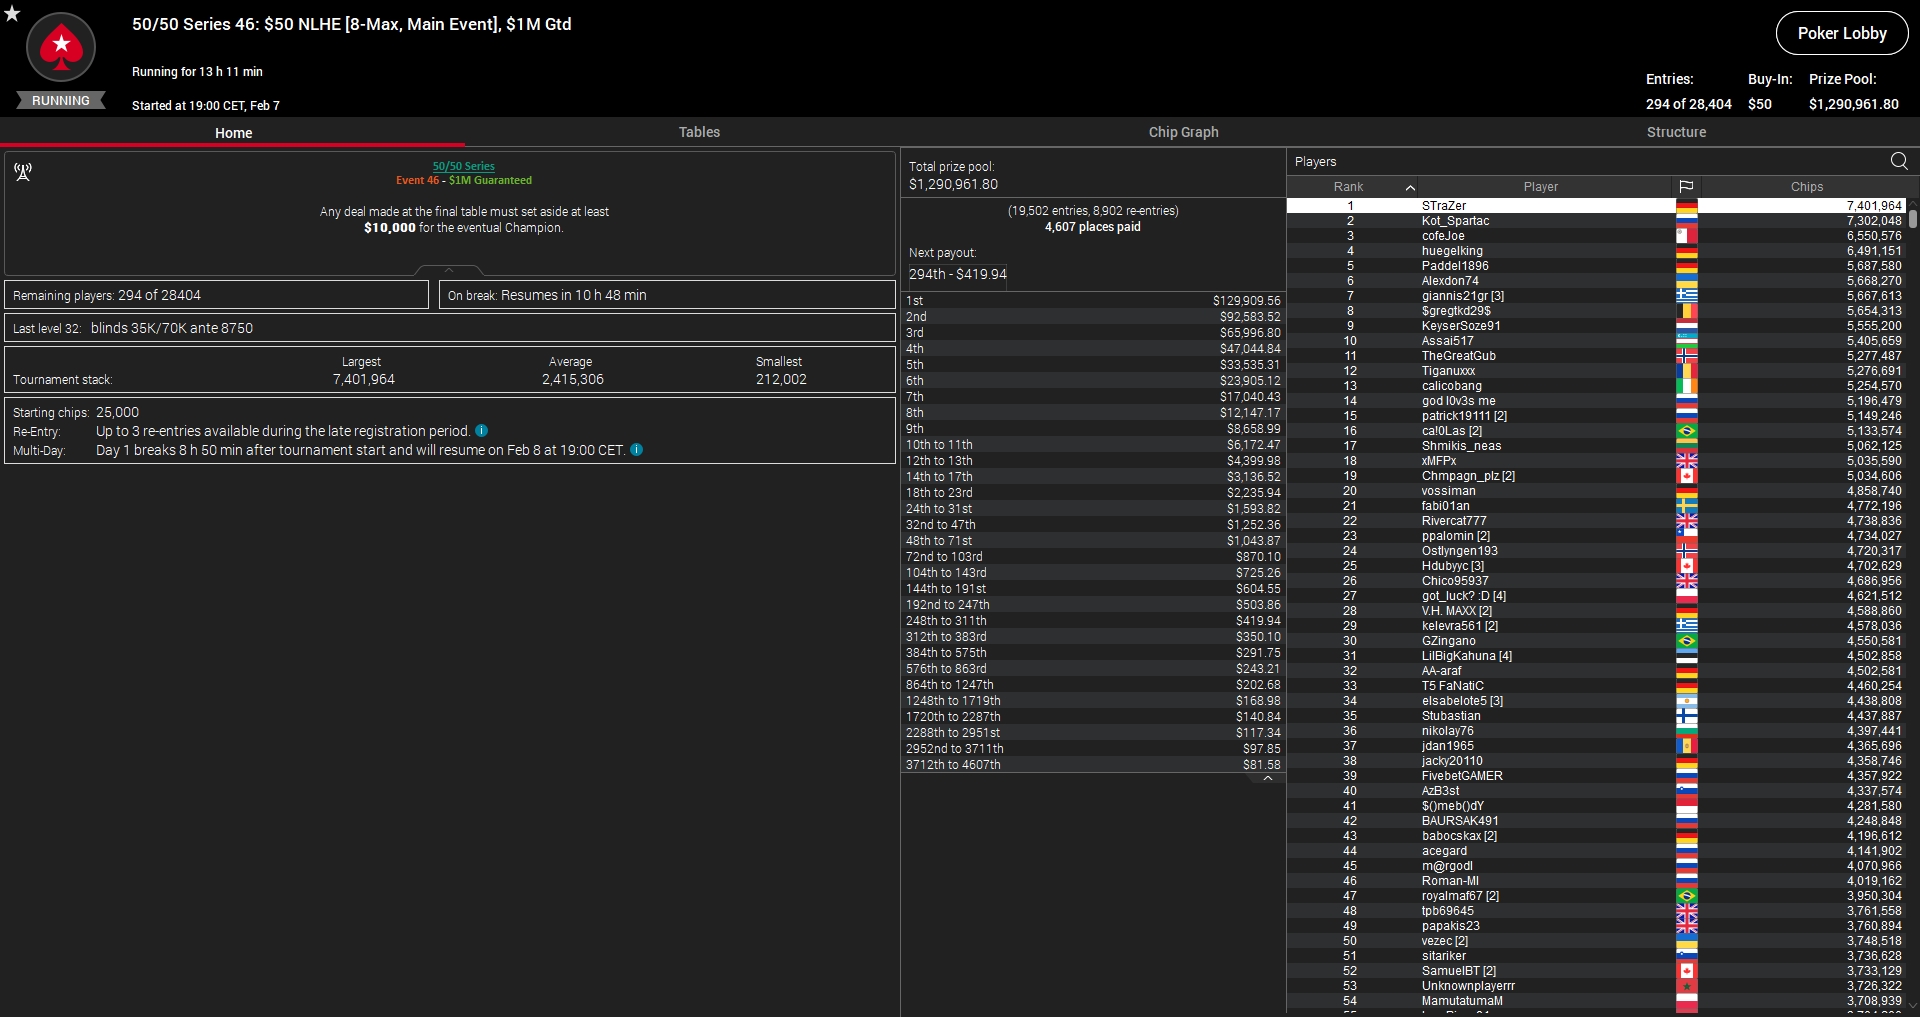1920x1017 pixels.
Task: Select player row god l0v3s me
Action: 1597,401
